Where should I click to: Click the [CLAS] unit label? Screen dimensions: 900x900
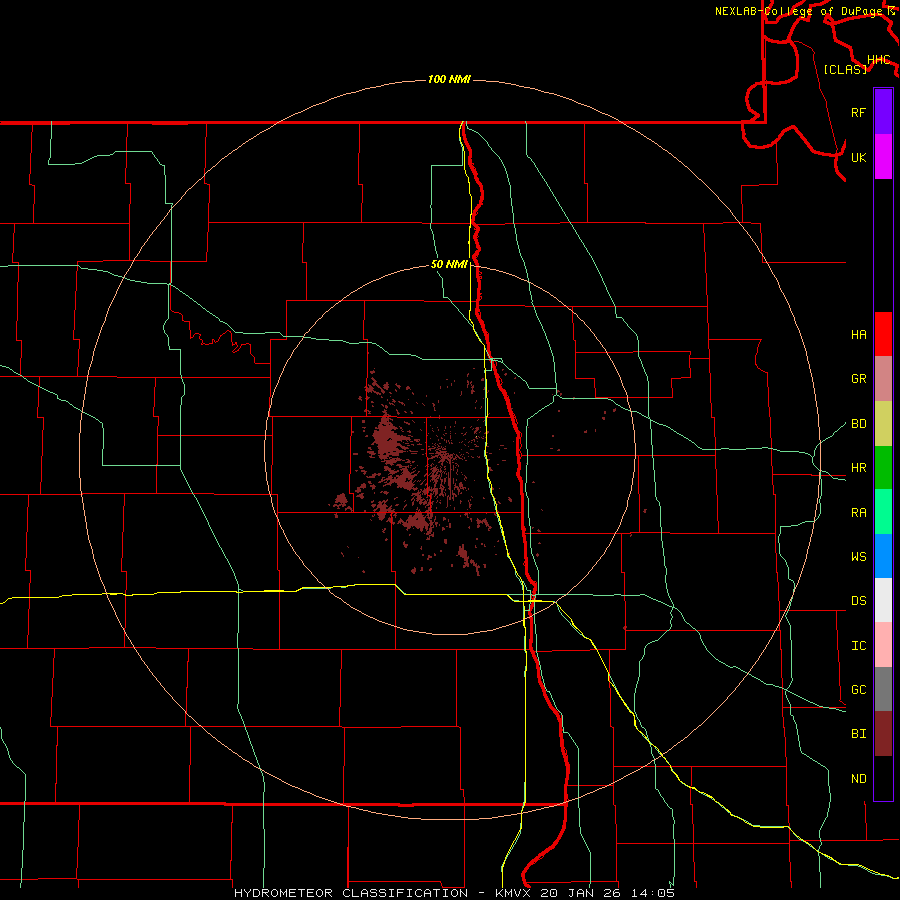click(x=845, y=69)
